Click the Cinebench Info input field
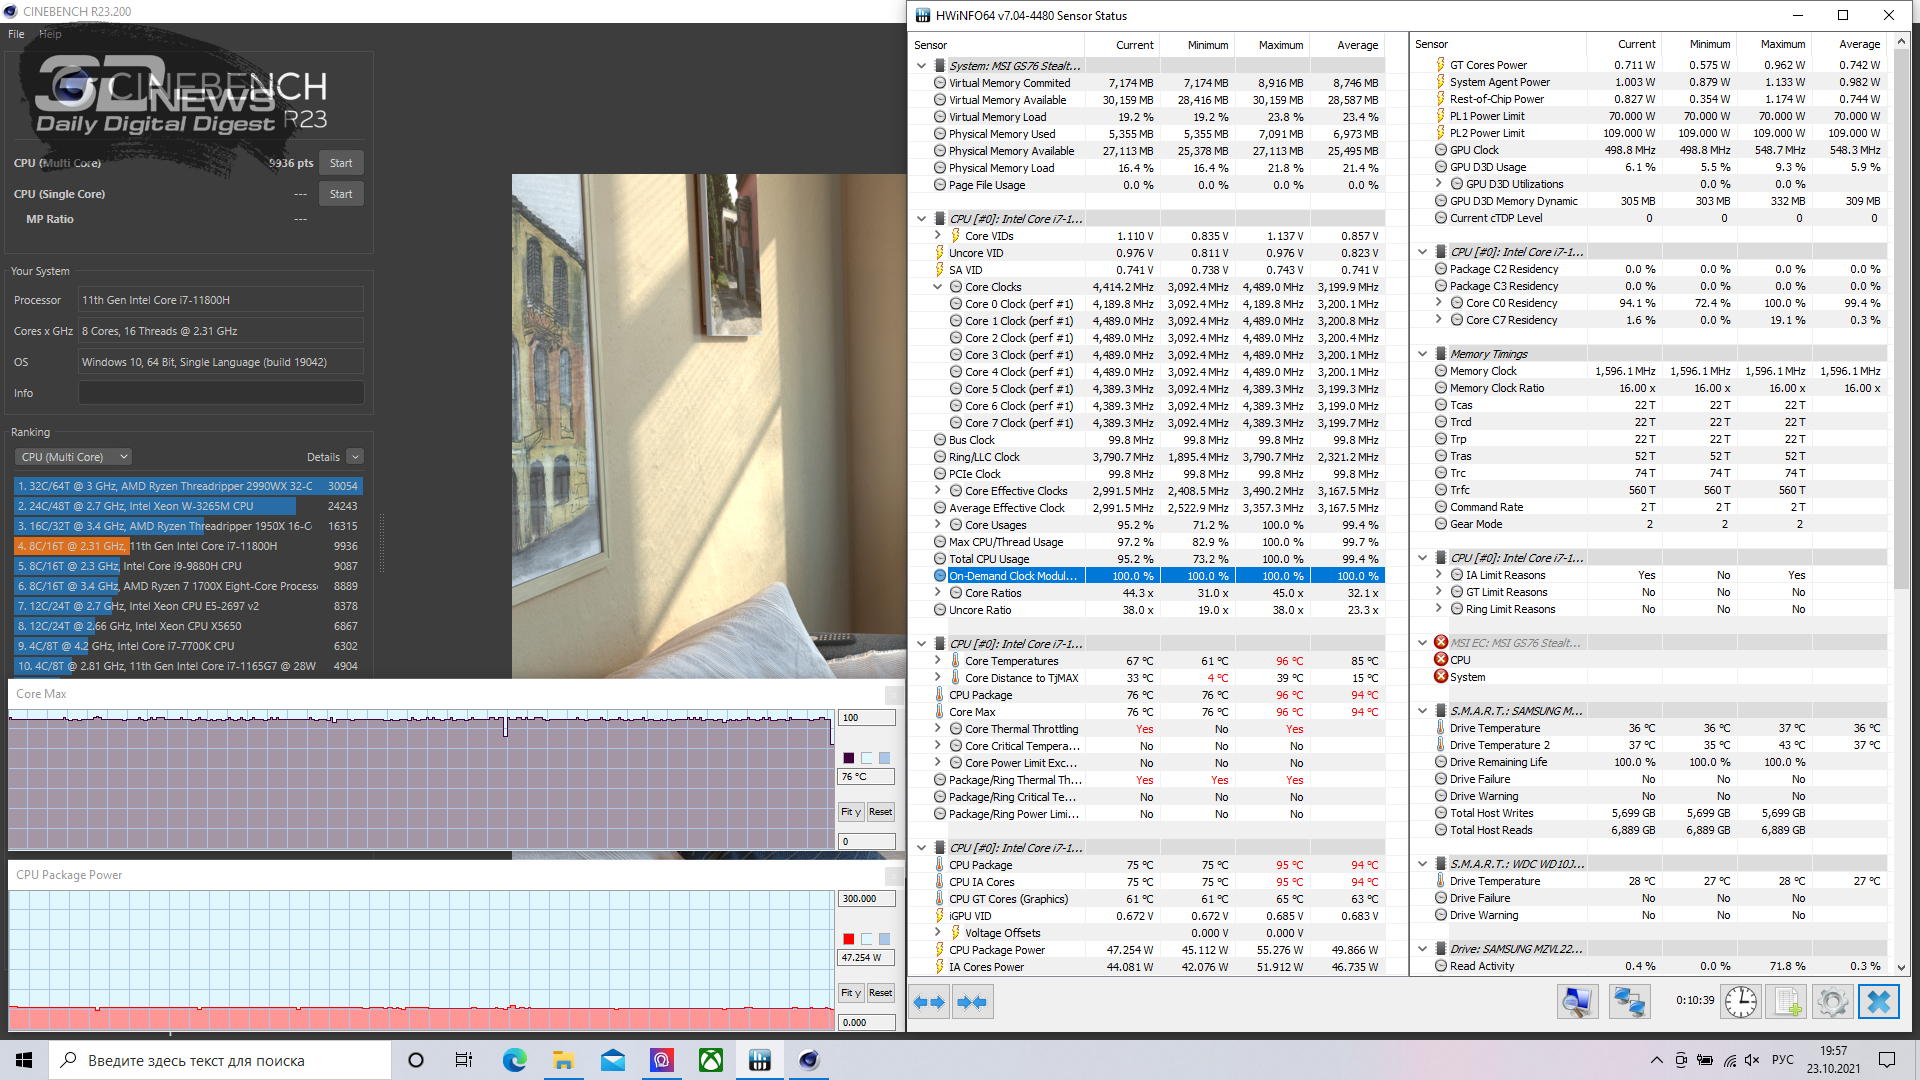1920x1080 pixels. 221,393
